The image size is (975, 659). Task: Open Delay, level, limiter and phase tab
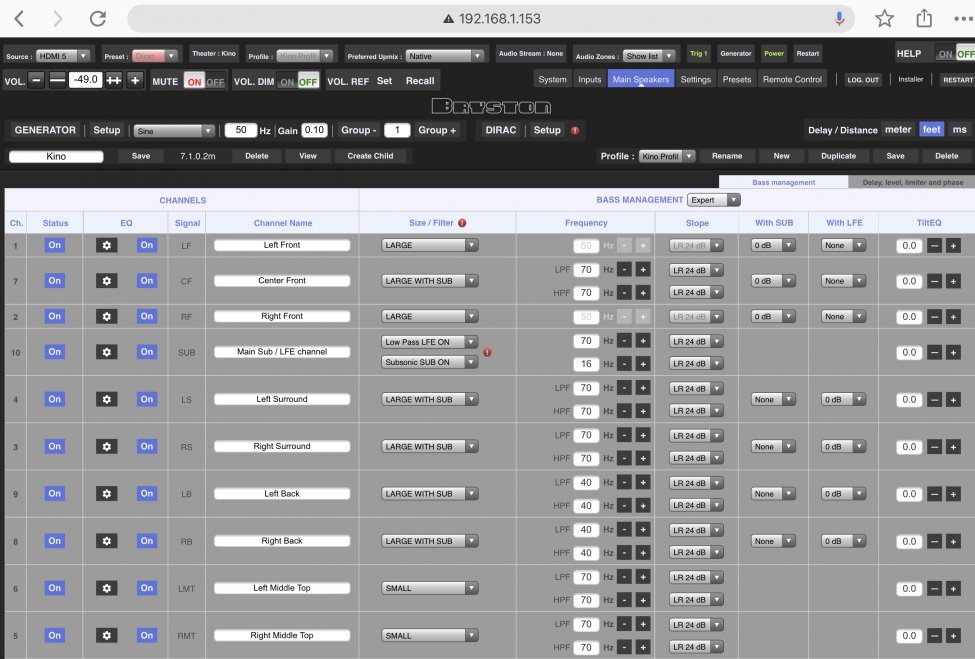click(x=912, y=182)
